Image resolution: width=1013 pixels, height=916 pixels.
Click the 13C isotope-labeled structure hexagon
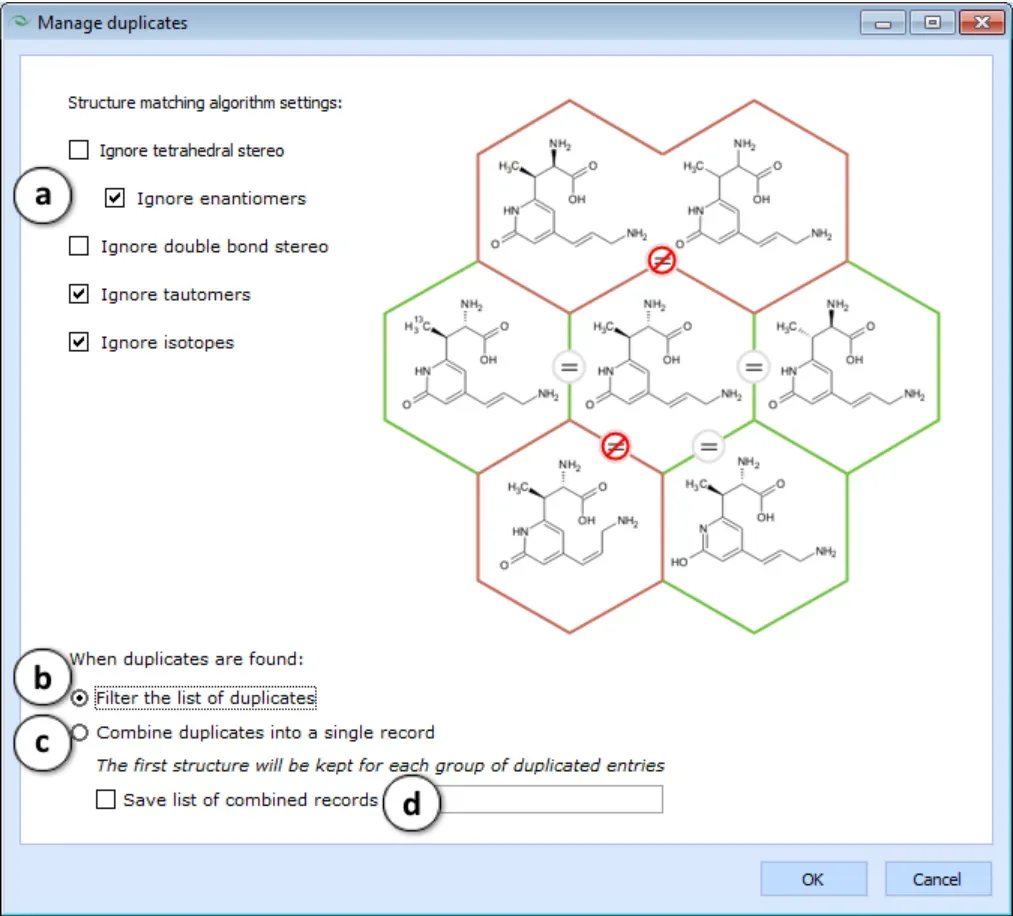pyautogui.click(x=477, y=367)
